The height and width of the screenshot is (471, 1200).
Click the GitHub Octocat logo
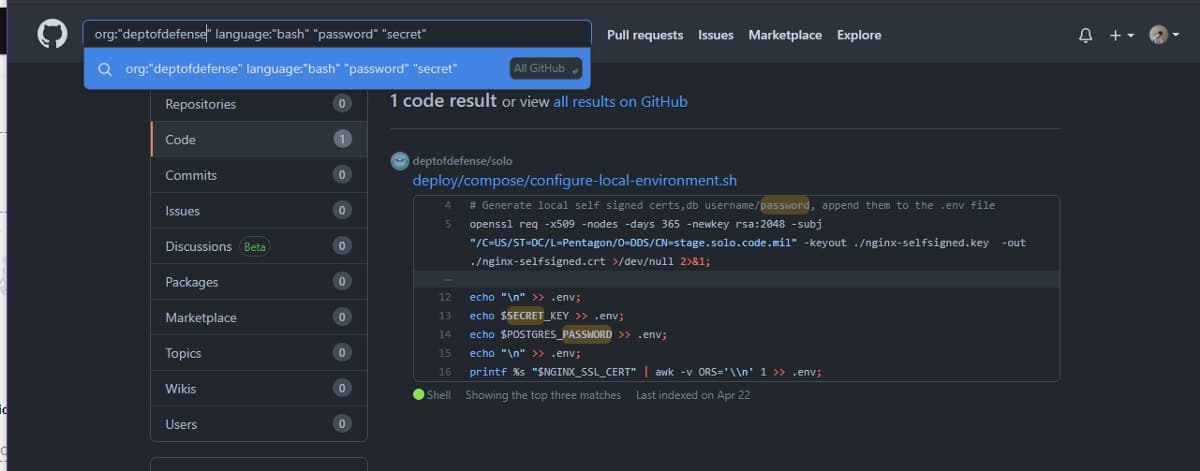[x=52, y=35]
